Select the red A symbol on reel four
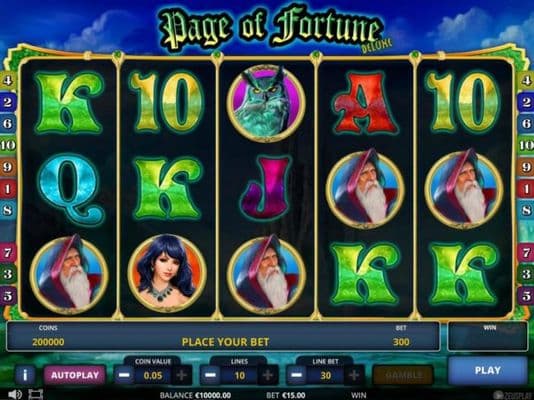The image size is (534, 400). [365, 103]
